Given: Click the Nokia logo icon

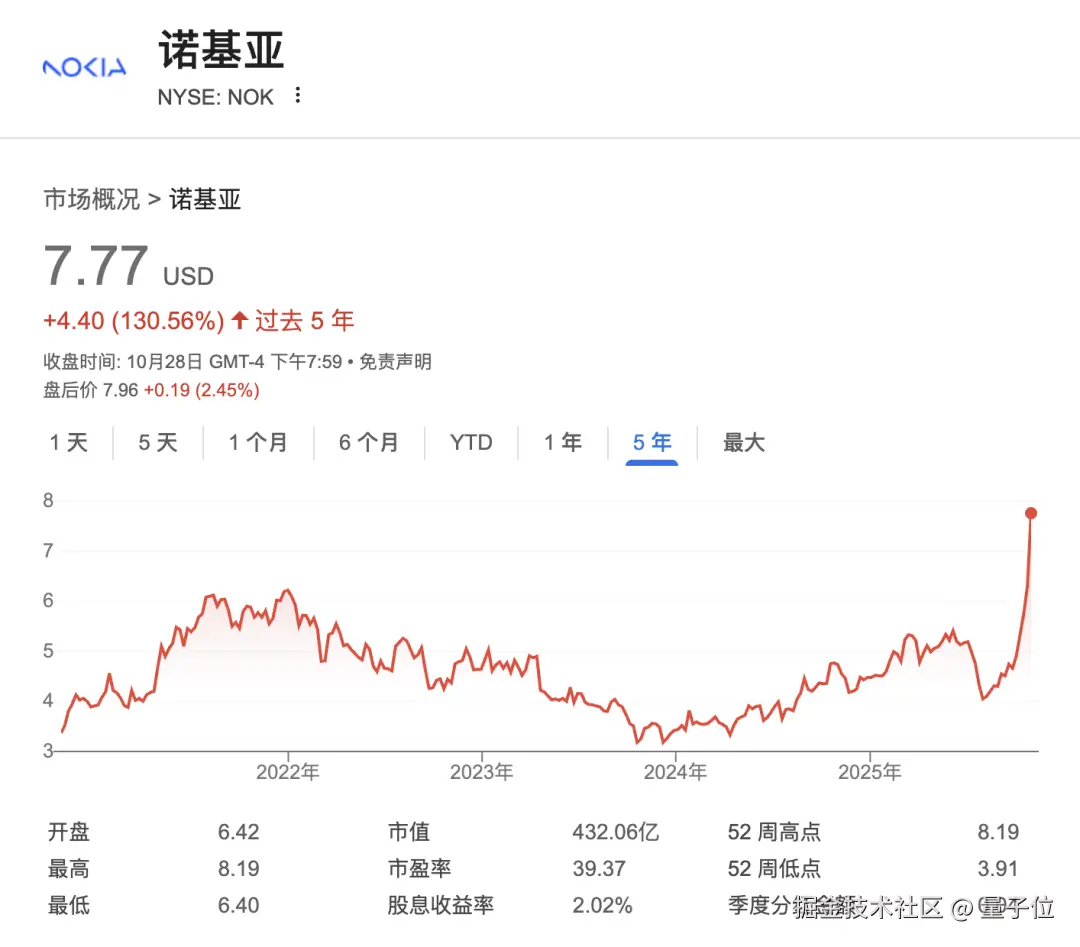Looking at the screenshot, I should 84,67.
